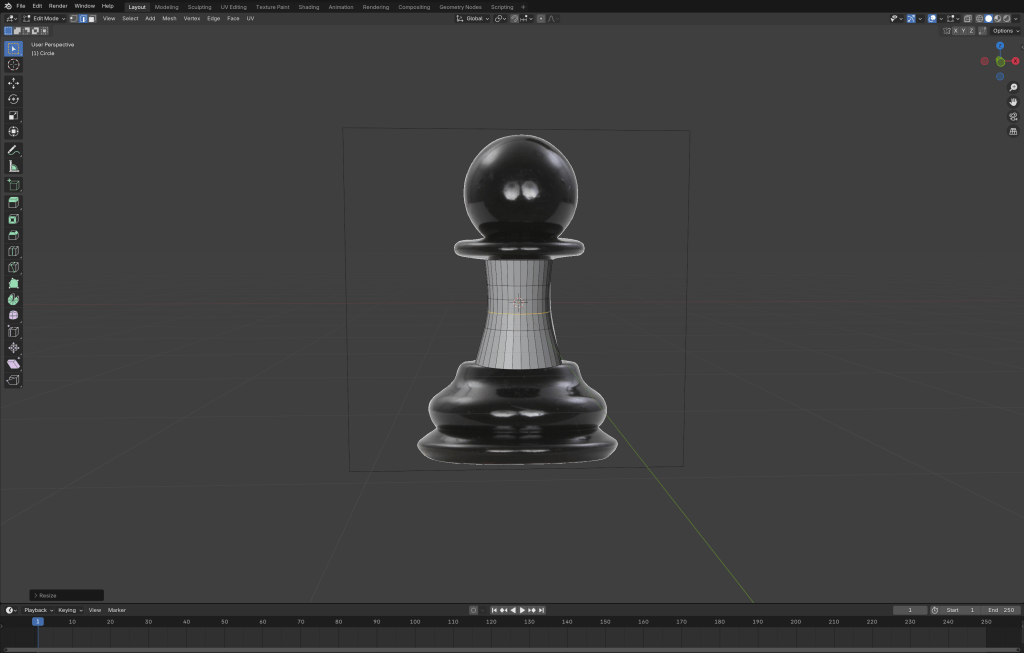Click the pan view hand icon

coord(1013,102)
